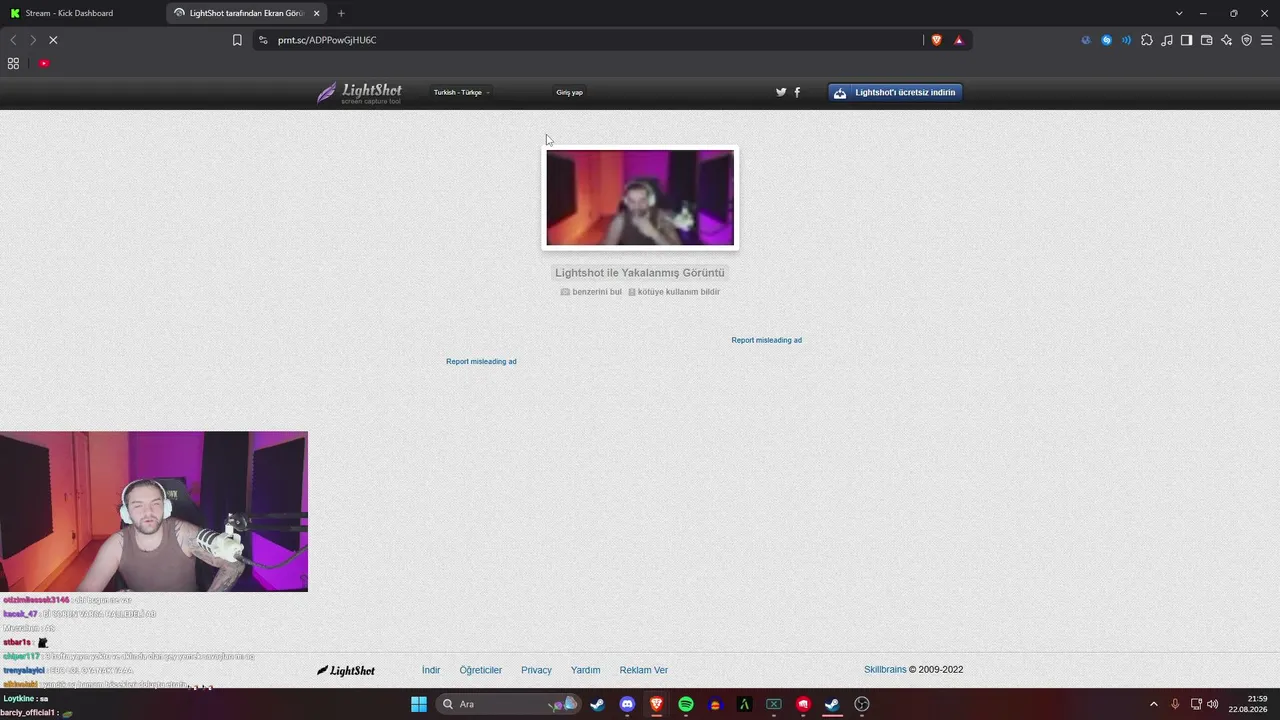Open Lightshot's Facebook page icon

tap(797, 92)
